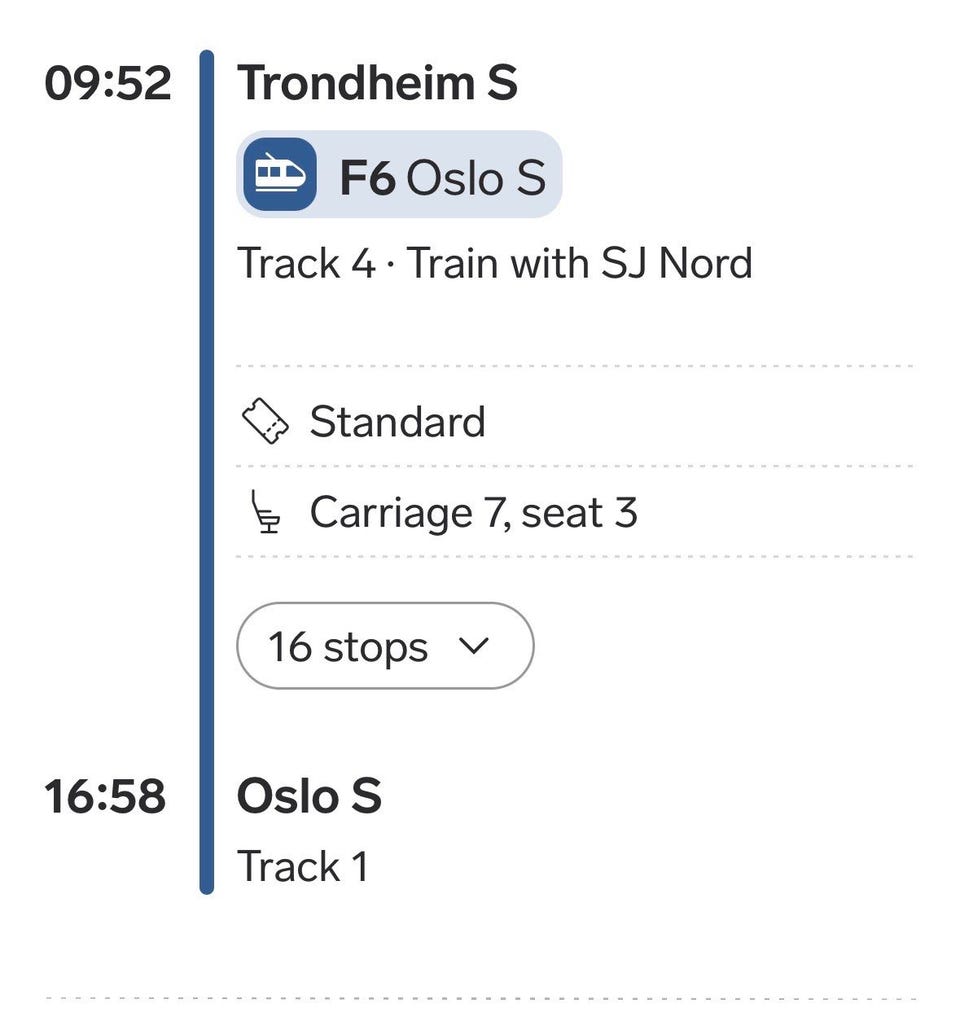960x1030 pixels.
Task: Click the Train with SJ Nord operator text
Action: click(x=580, y=264)
